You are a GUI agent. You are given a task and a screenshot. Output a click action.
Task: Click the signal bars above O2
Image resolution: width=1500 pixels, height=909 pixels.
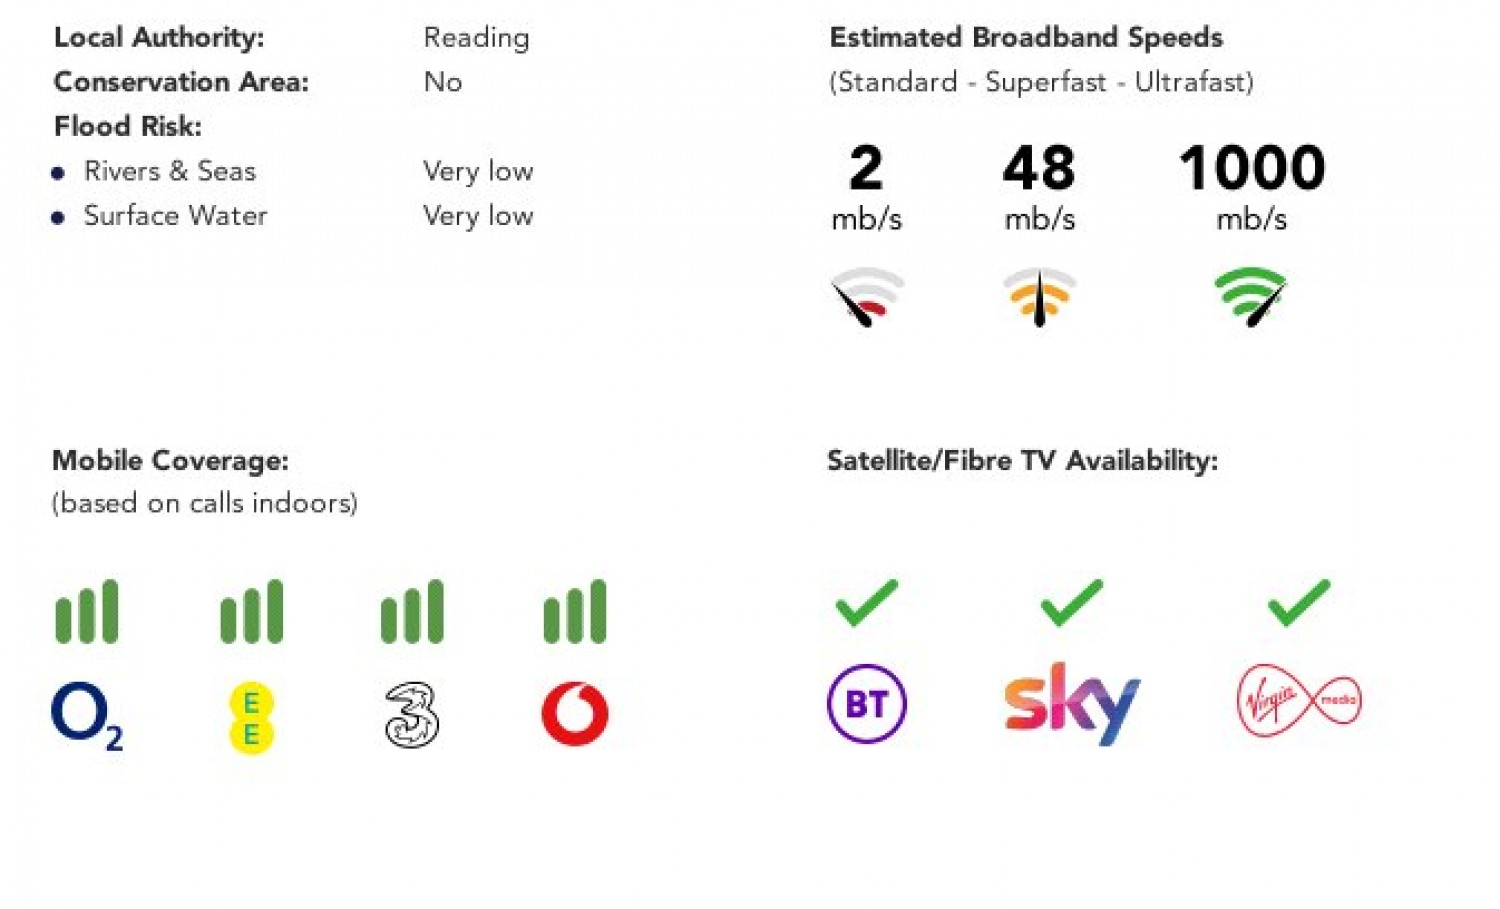click(87, 611)
